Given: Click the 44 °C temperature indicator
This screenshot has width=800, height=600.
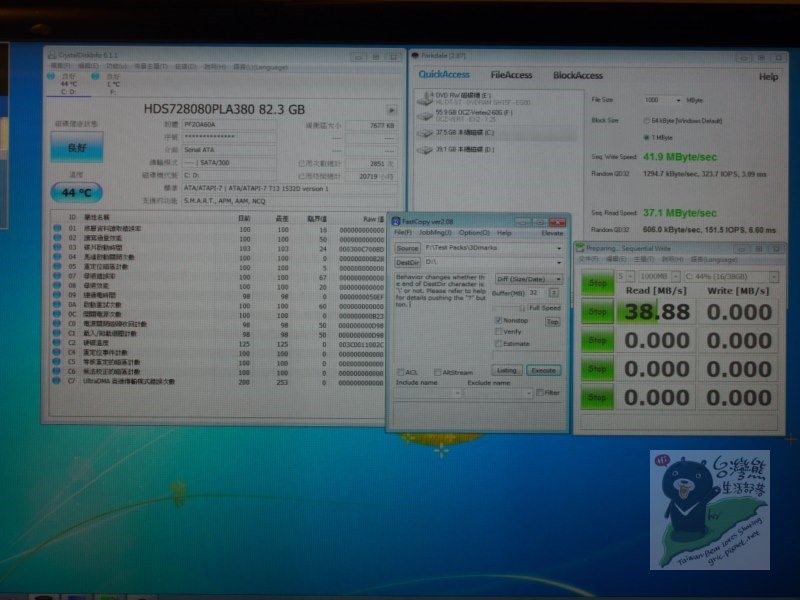Looking at the screenshot, I should 77,193.
